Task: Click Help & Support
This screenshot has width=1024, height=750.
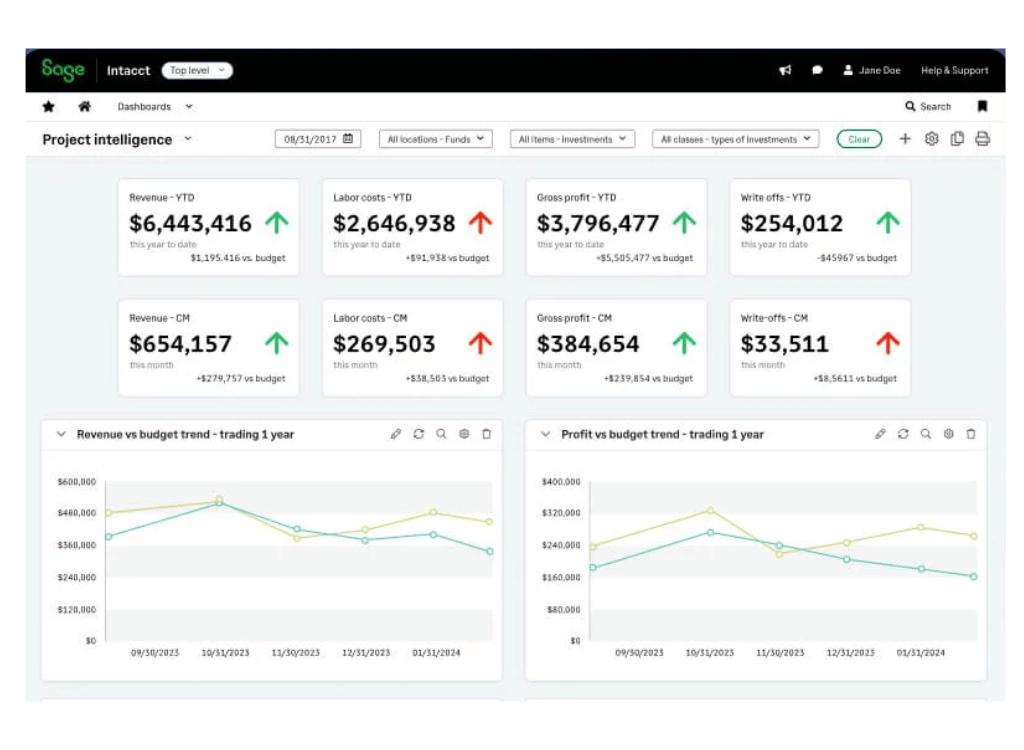Action: click(x=954, y=70)
